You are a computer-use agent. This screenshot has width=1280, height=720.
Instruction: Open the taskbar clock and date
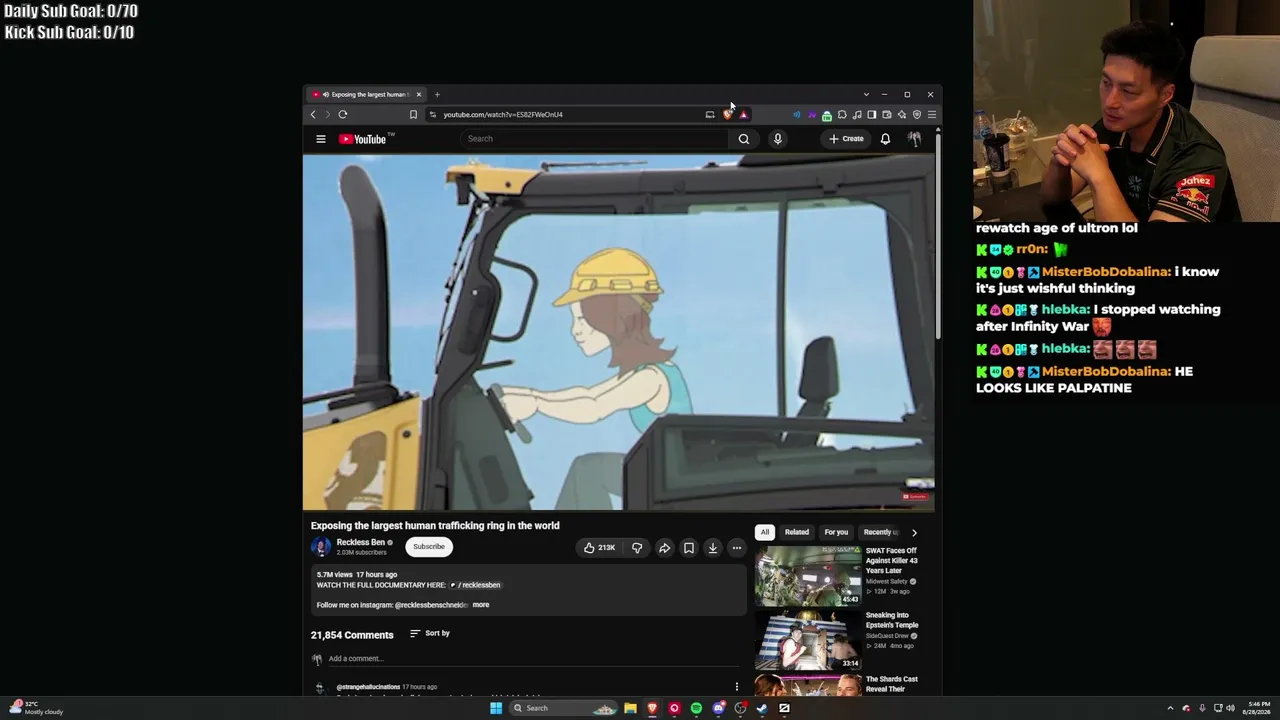click(1258, 708)
